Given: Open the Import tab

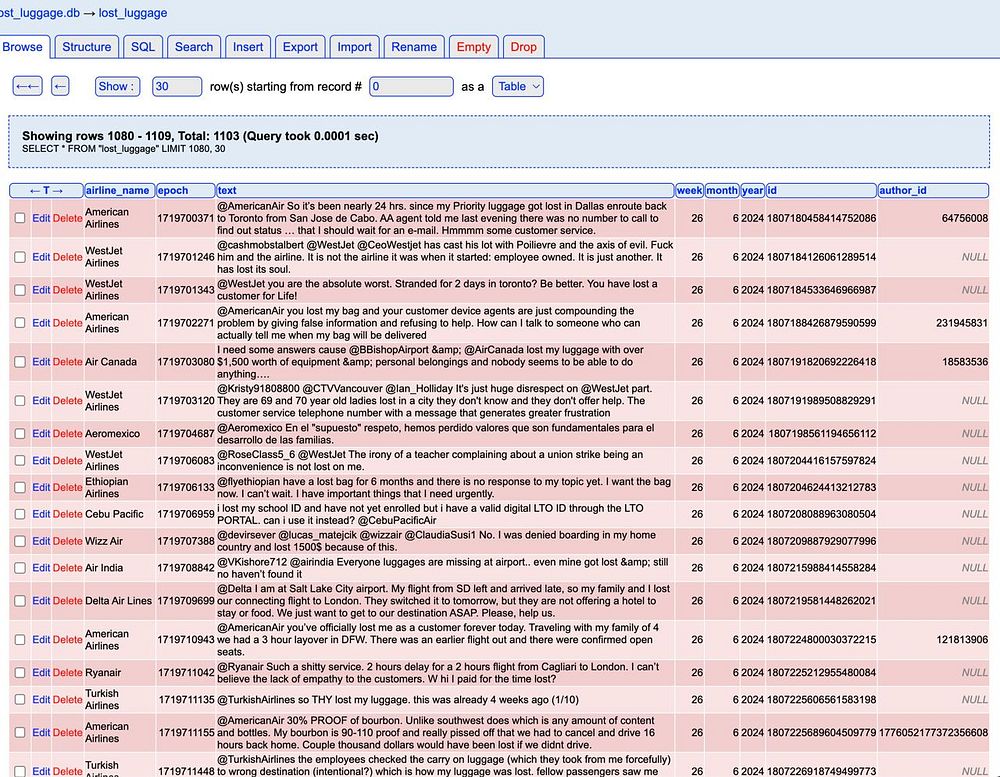Looking at the screenshot, I should pos(354,47).
